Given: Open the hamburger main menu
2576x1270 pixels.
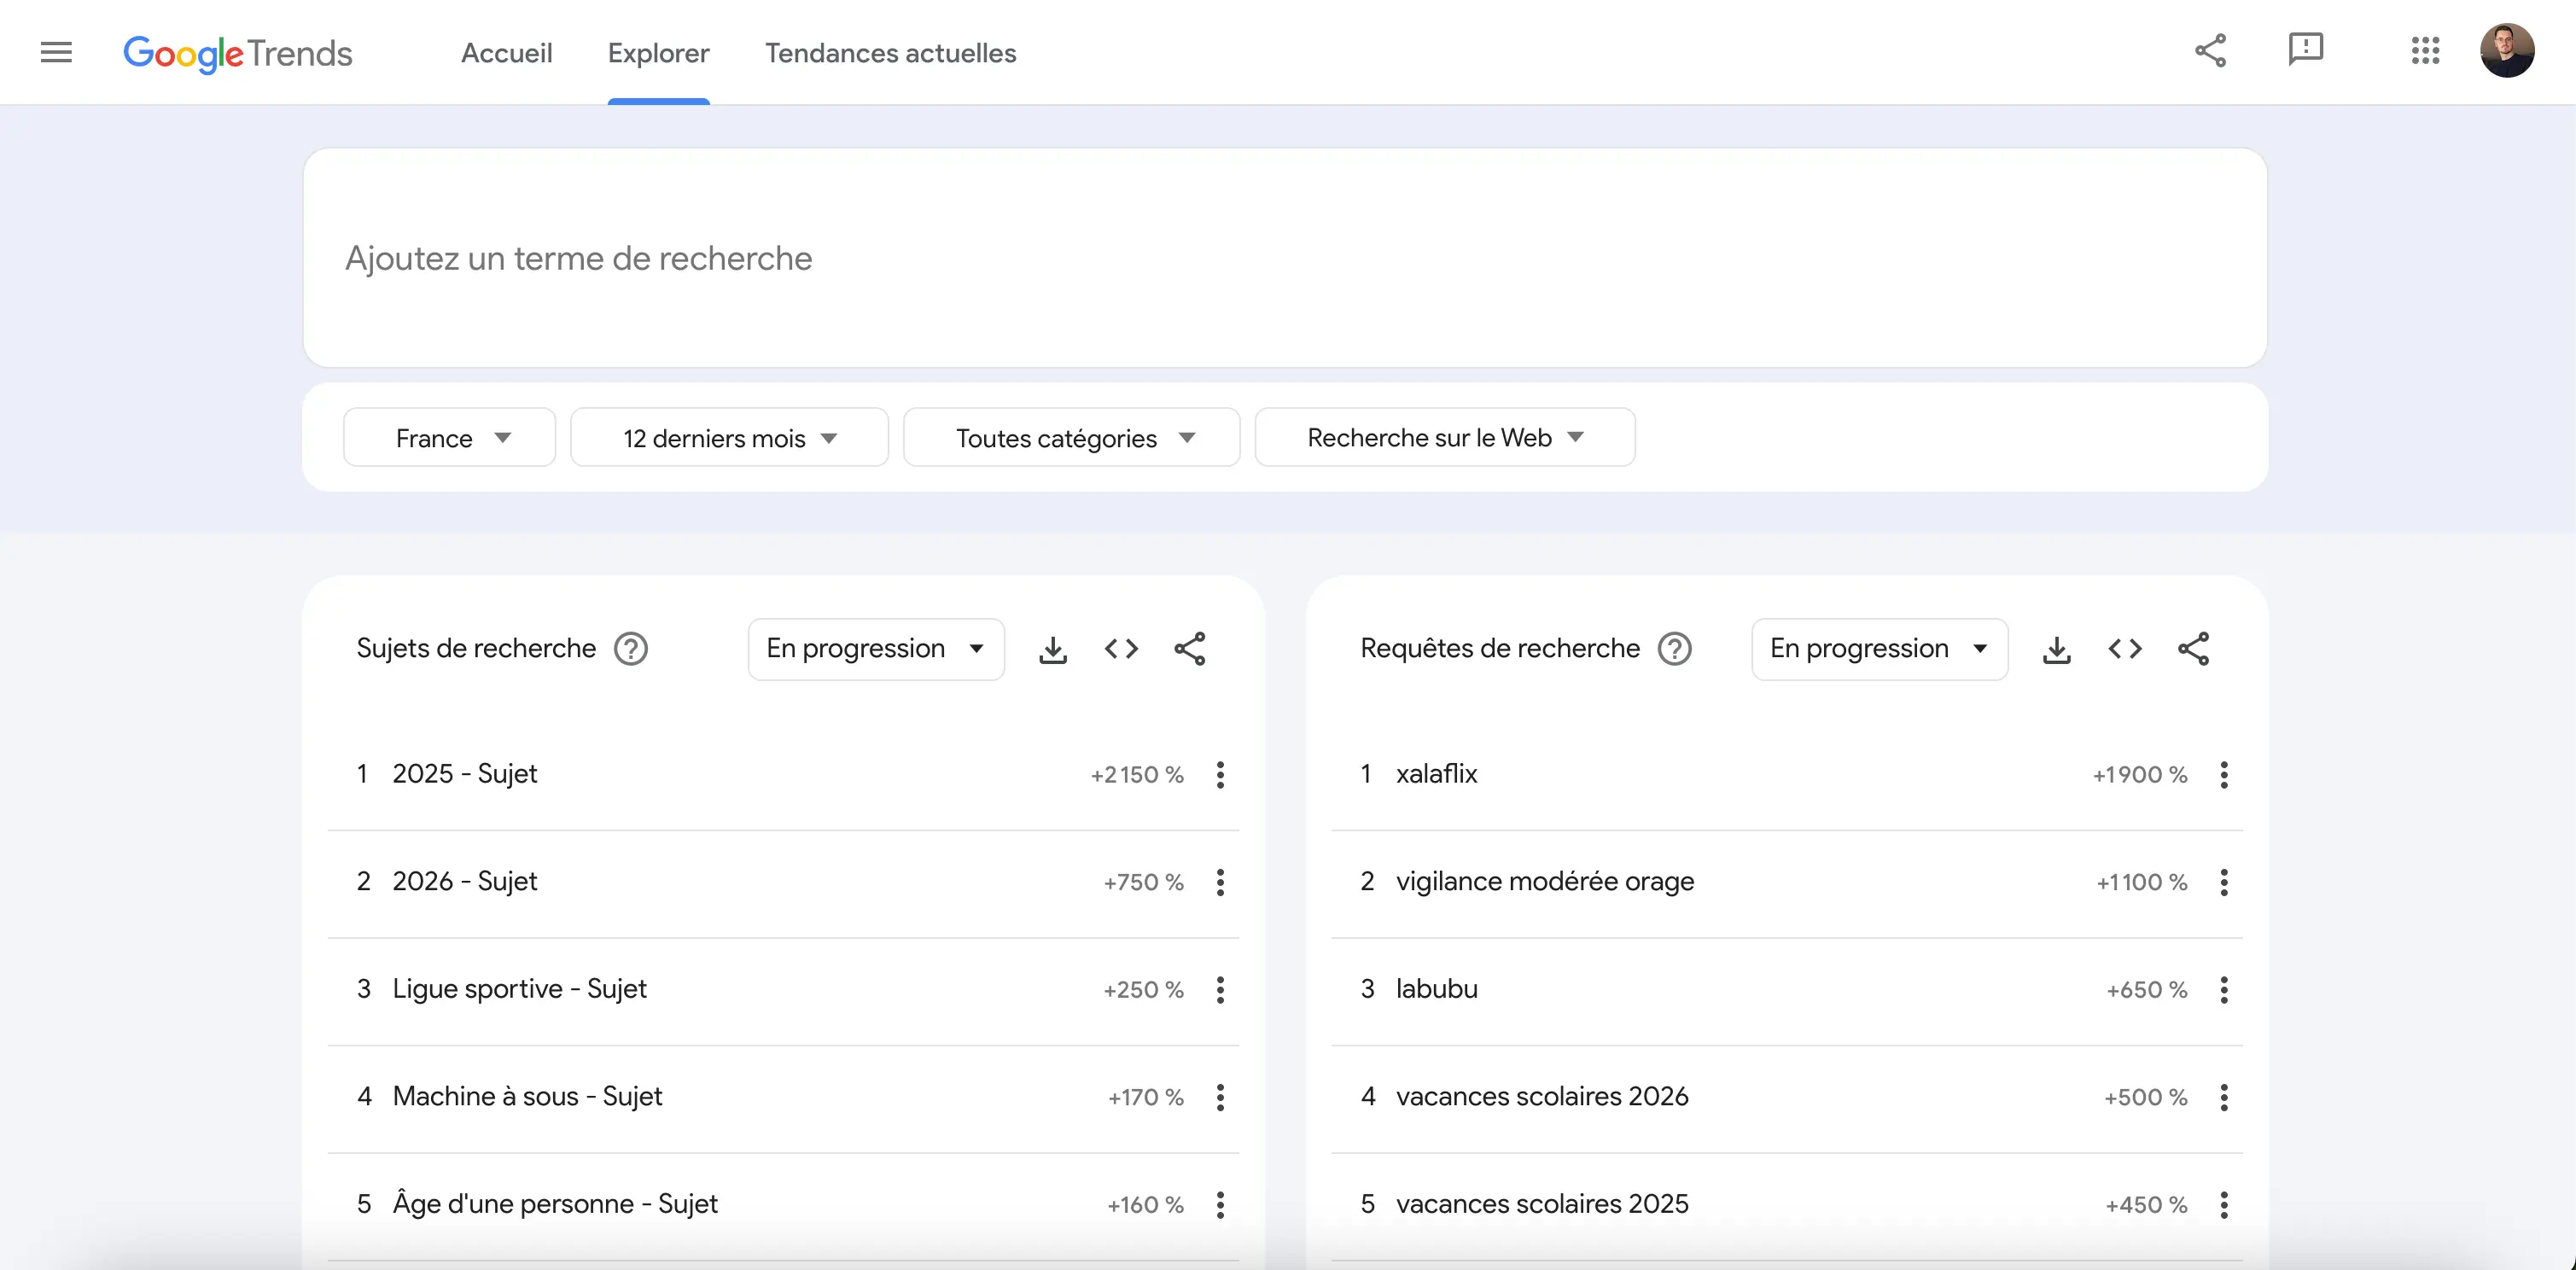Looking at the screenshot, I should click(56, 52).
